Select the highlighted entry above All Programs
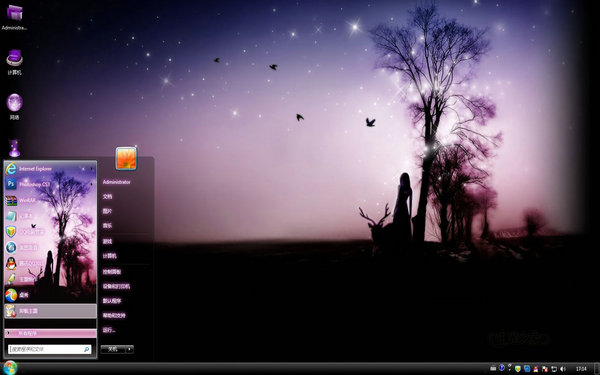The height and width of the screenshot is (375, 600). [x=50, y=311]
